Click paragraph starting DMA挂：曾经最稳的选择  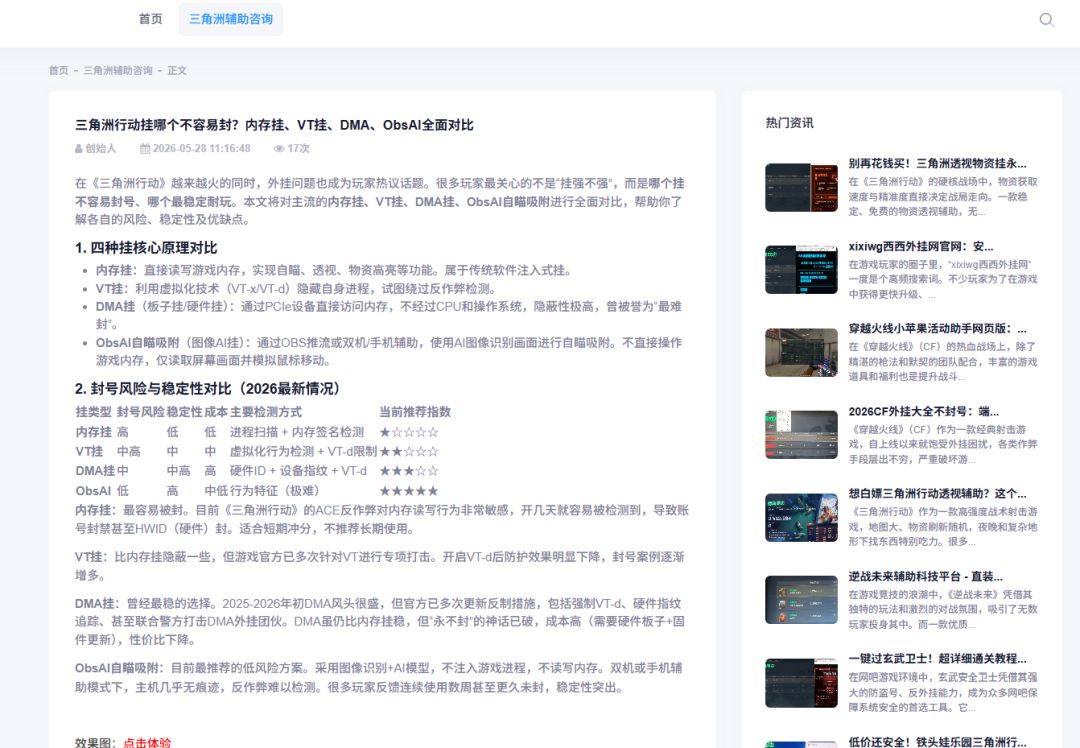(x=380, y=621)
